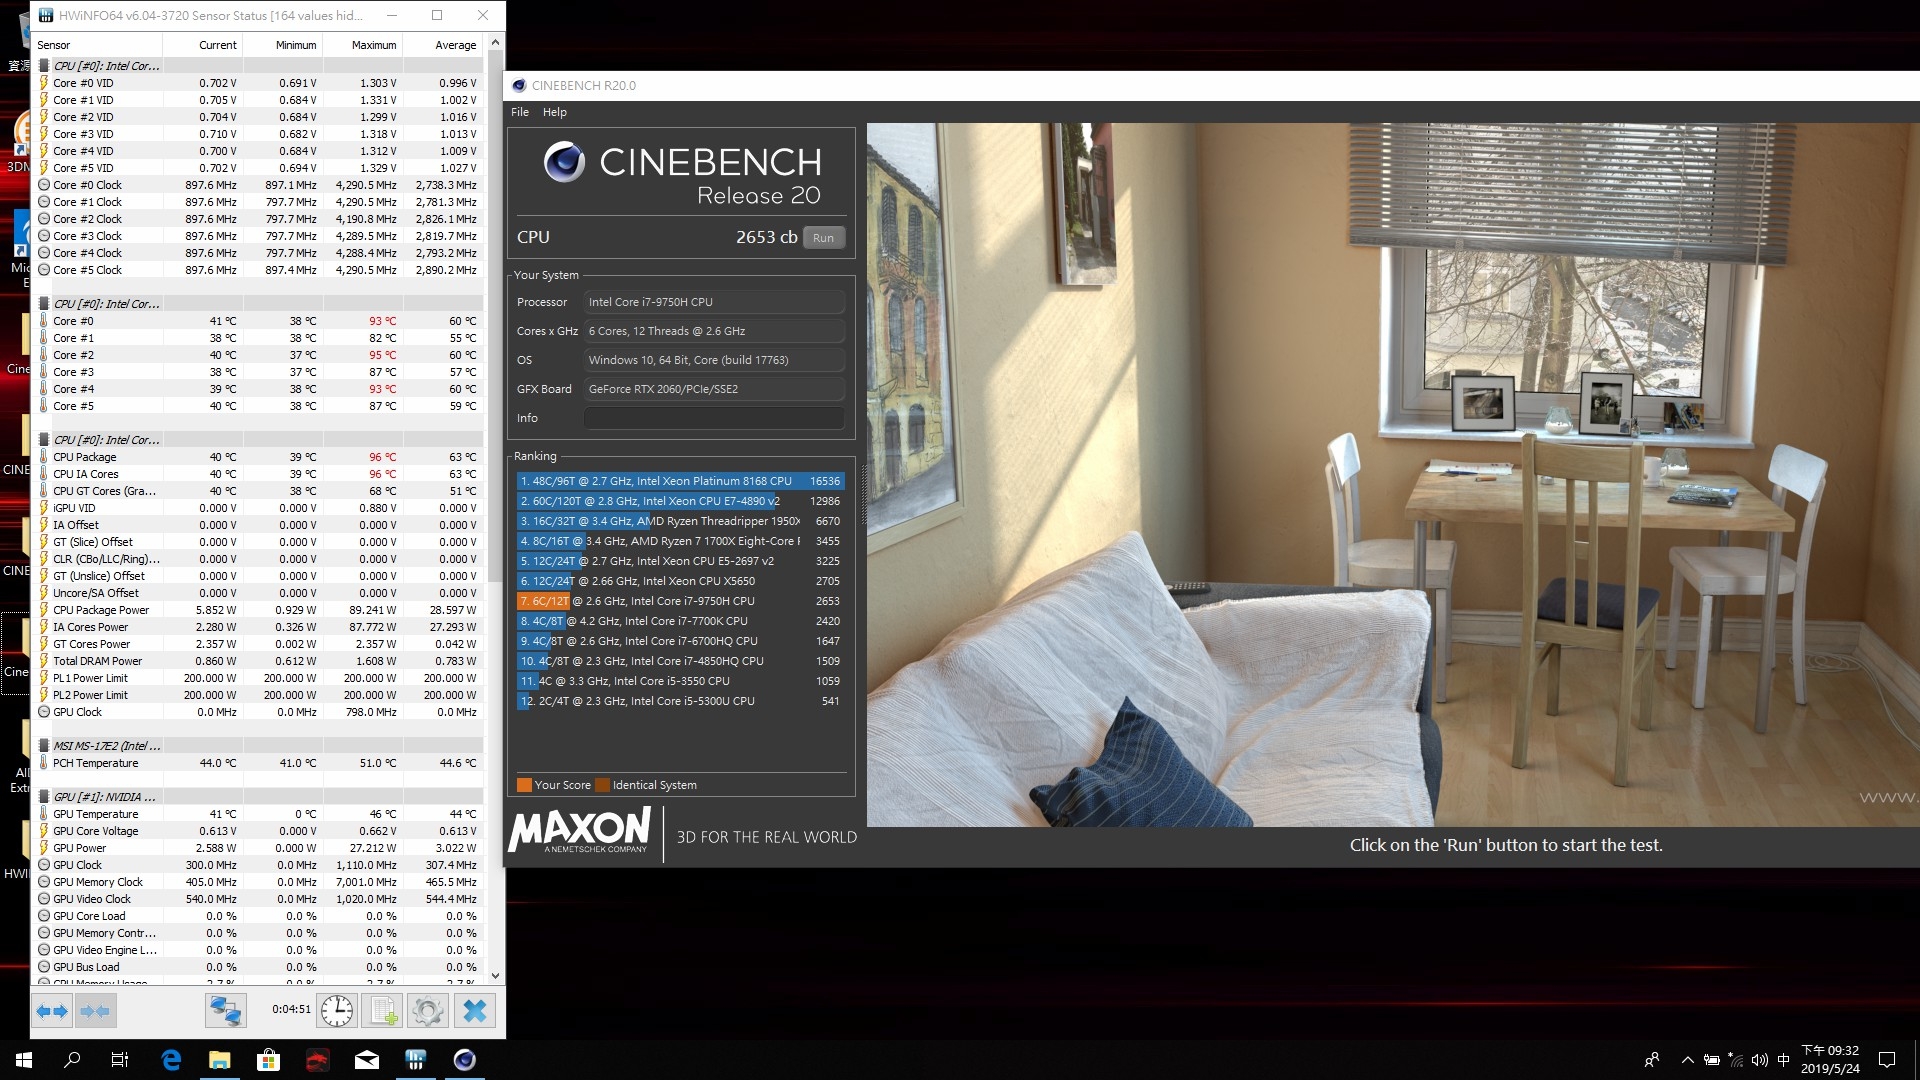Open taskbar search magnifier
Image resolution: width=1920 pixels, height=1080 pixels.
[72, 1060]
